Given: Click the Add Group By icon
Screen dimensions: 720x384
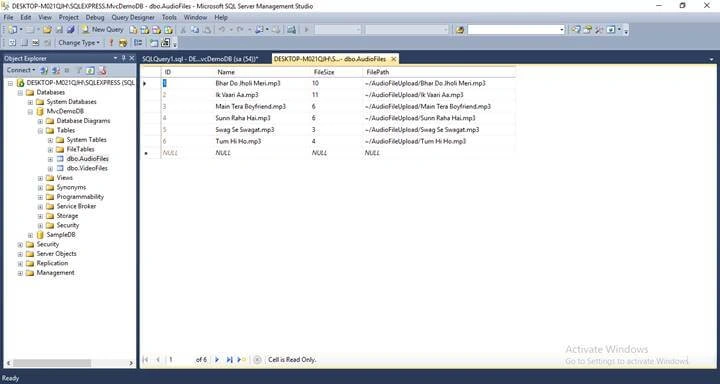Looking at the screenshot, I should [138, 43].
